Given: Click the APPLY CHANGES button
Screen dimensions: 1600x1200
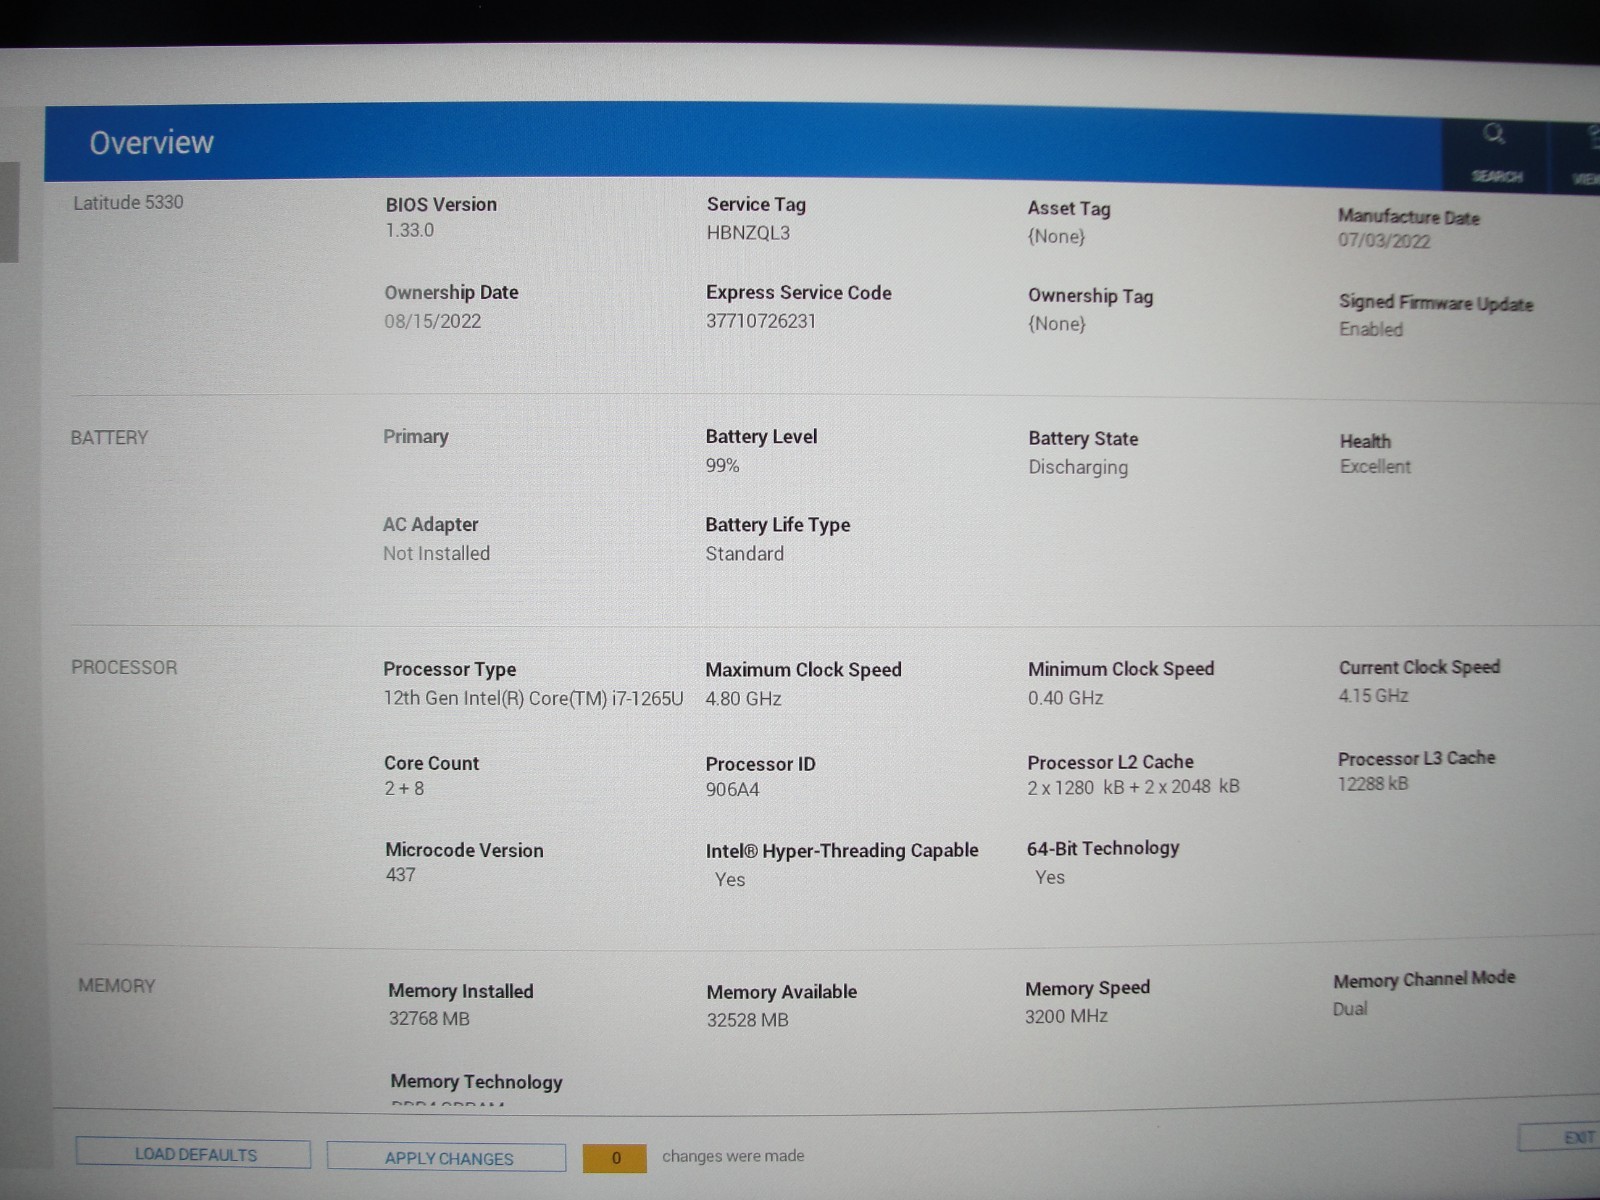Looking at the screenshot, I should [x=447, y=1158].
